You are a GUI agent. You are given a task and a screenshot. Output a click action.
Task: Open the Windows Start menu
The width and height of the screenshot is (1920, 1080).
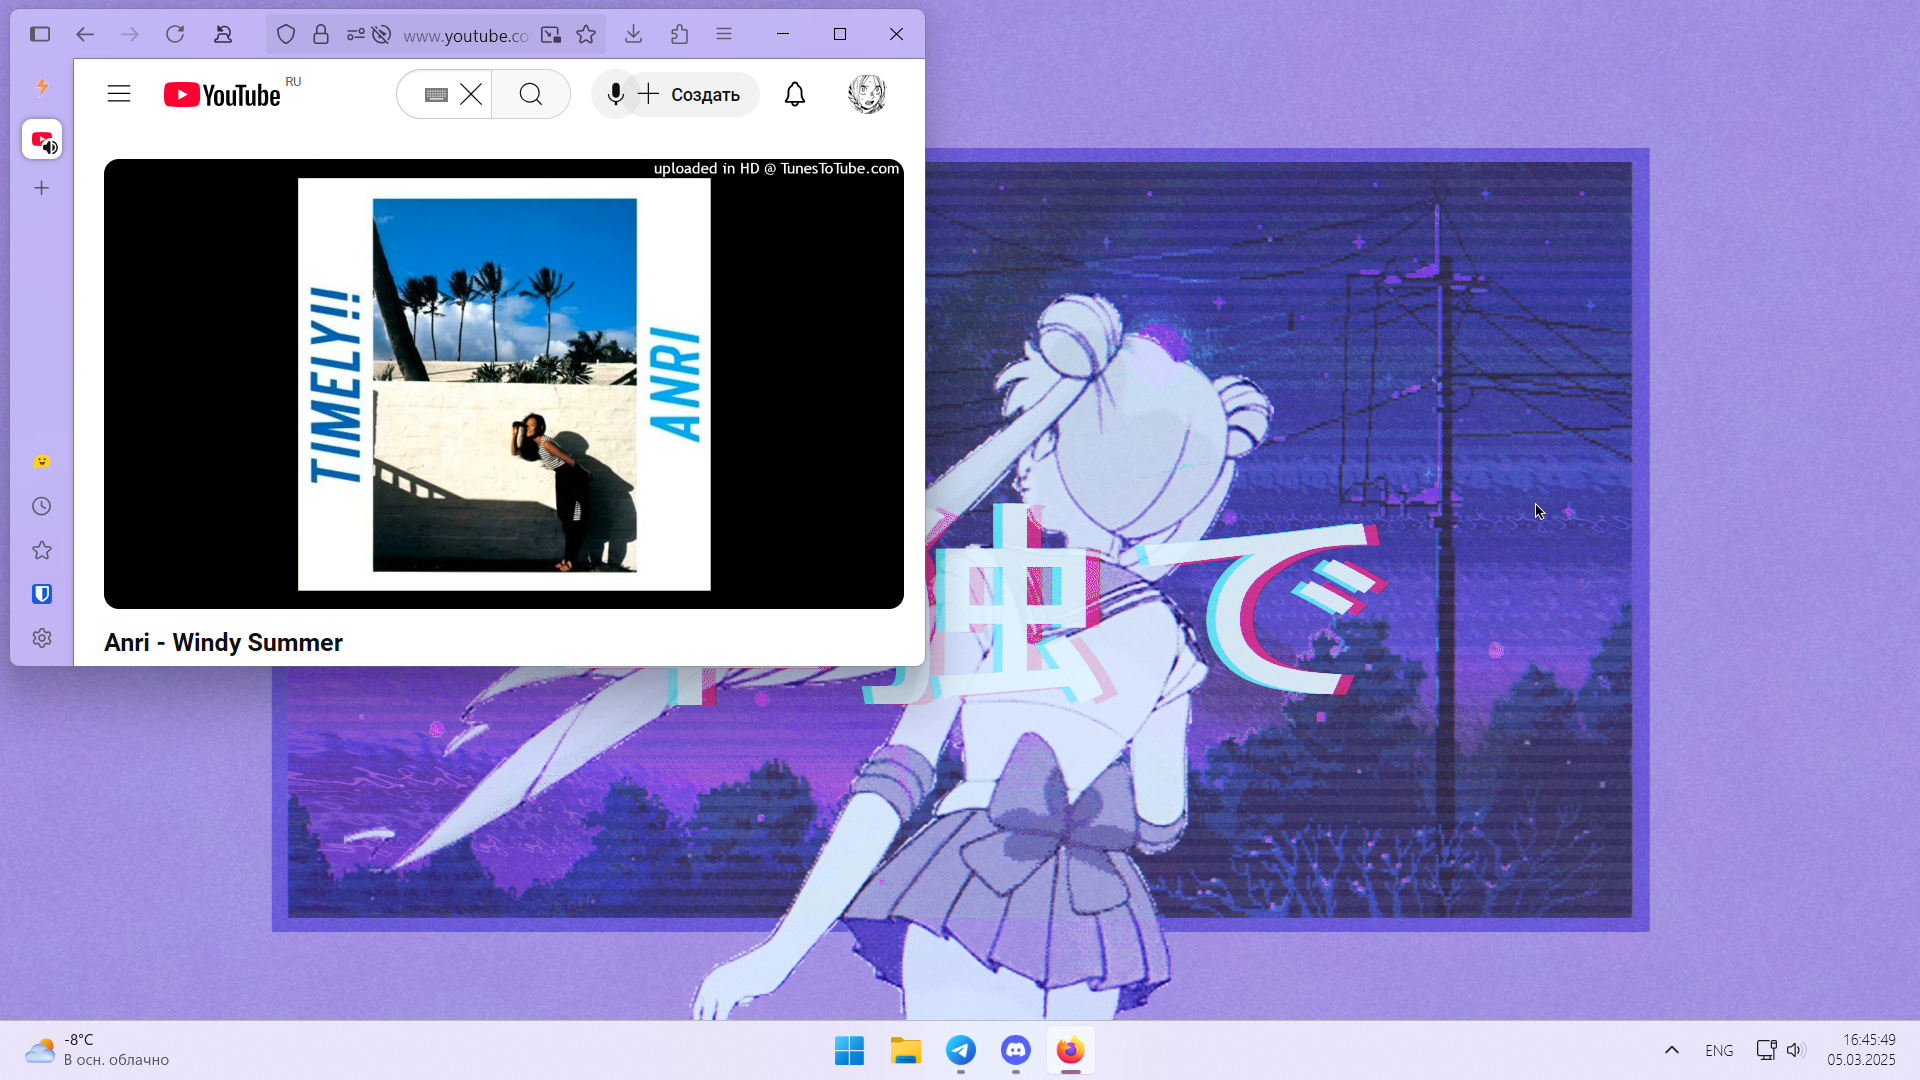tap(849, 1051)
